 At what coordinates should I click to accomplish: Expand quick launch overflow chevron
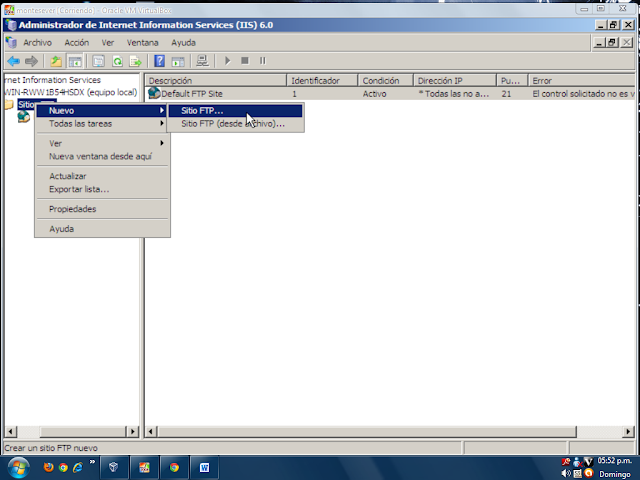(92, 462)
